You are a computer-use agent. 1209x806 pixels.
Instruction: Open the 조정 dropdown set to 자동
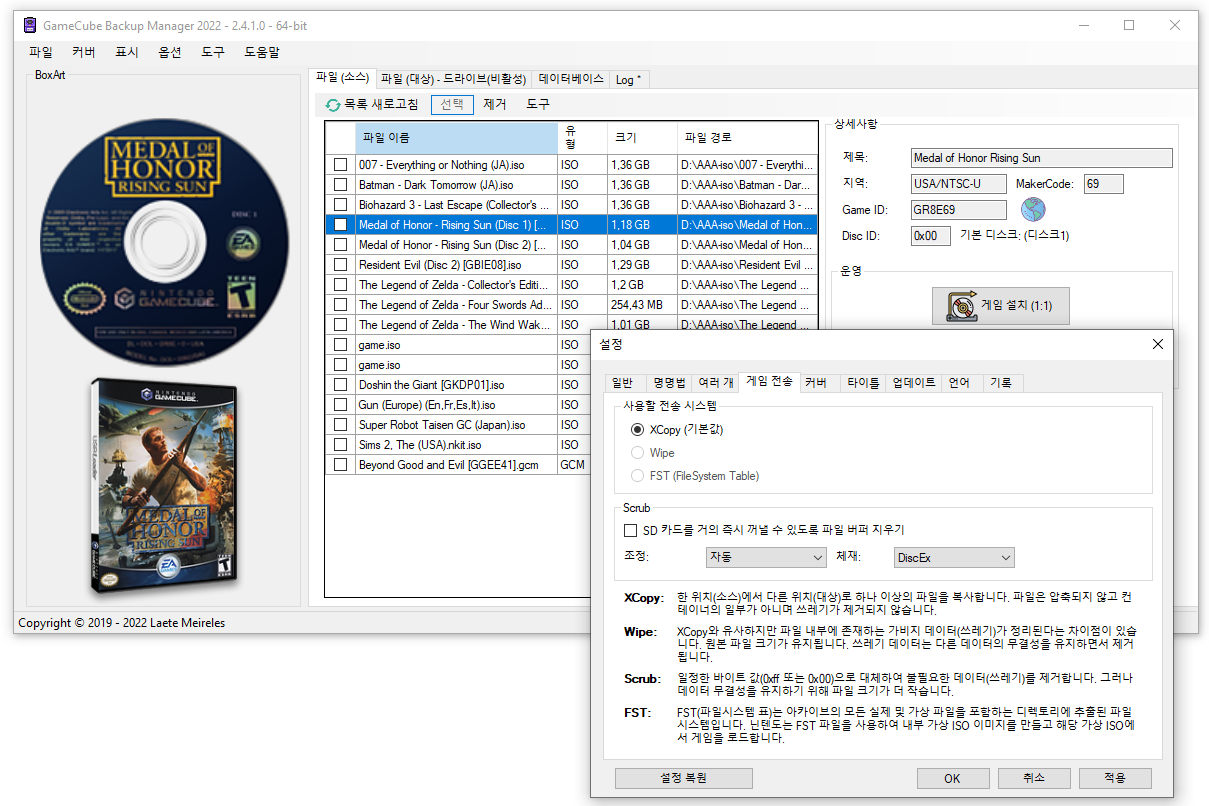coord(766,557)
